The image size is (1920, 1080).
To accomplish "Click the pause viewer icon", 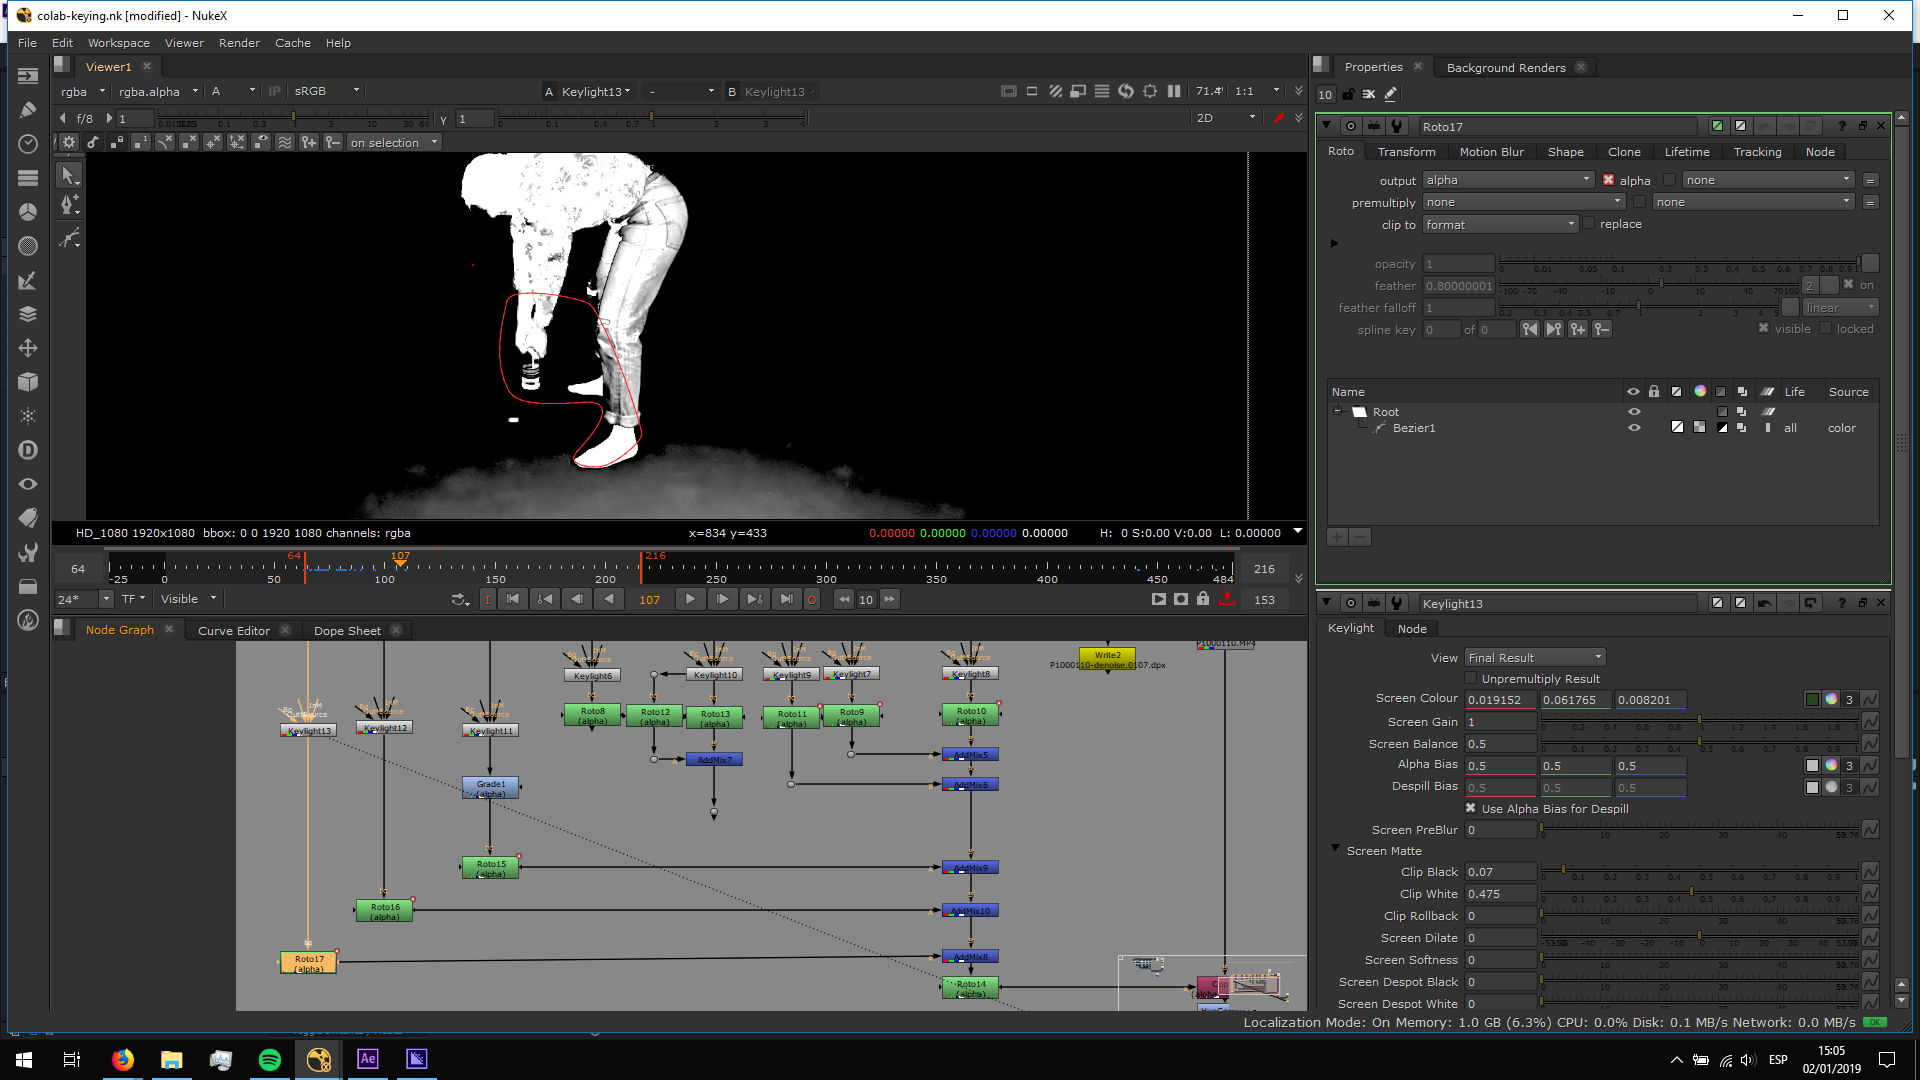I will [1174, 91].
